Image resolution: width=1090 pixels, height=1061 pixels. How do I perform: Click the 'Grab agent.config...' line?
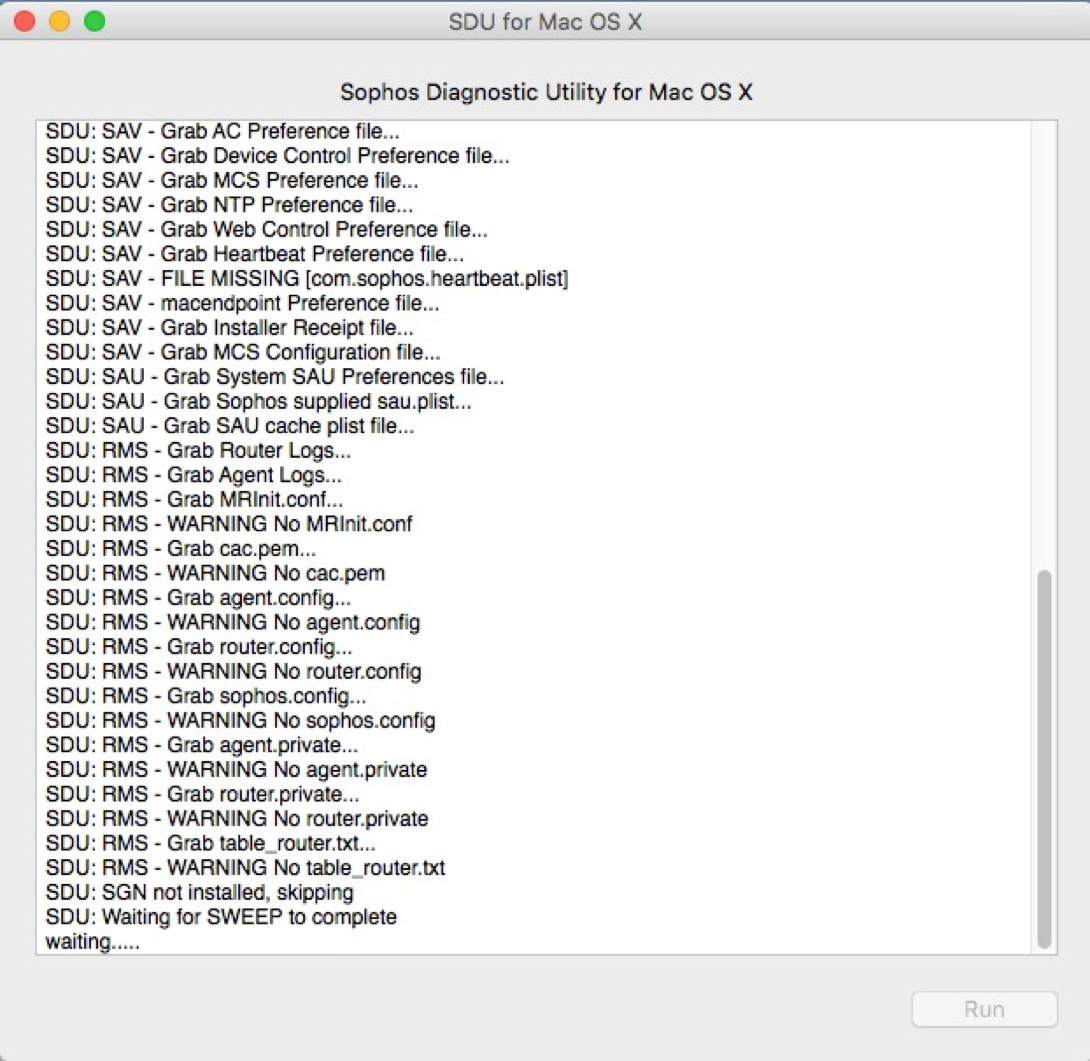pos(198,597)
